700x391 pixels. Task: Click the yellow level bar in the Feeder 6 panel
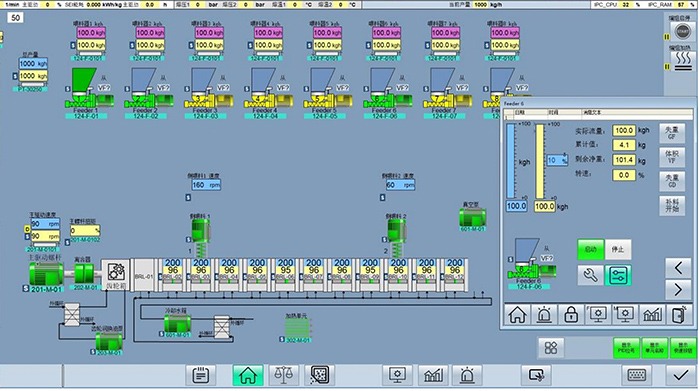point(540,162)
